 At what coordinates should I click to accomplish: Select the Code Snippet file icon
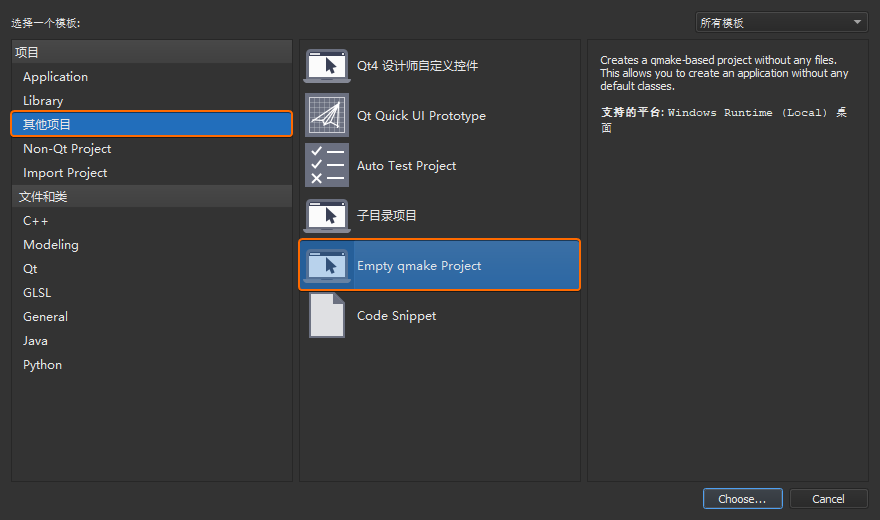(327, 316)
